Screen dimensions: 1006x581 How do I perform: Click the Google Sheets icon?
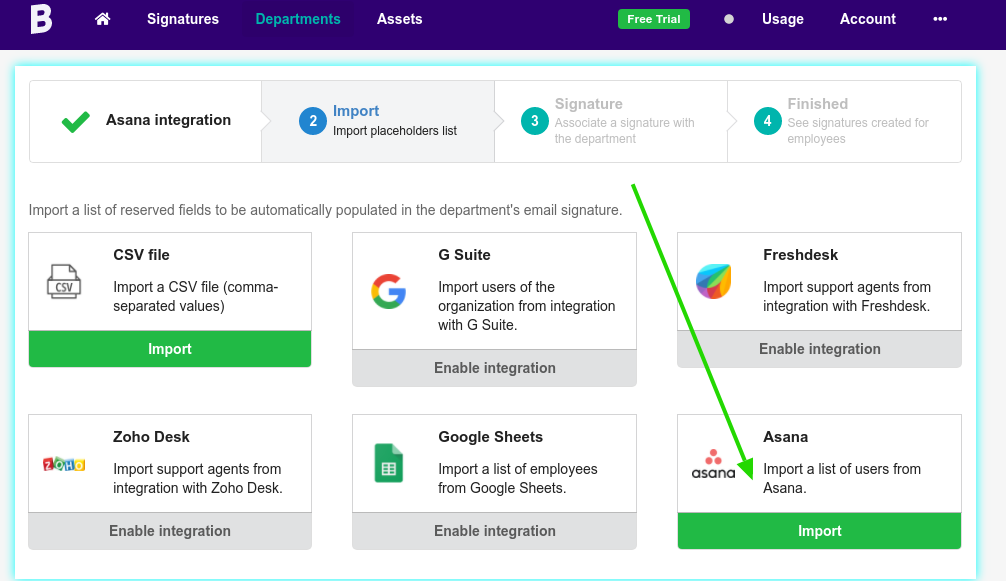(388, 464)
